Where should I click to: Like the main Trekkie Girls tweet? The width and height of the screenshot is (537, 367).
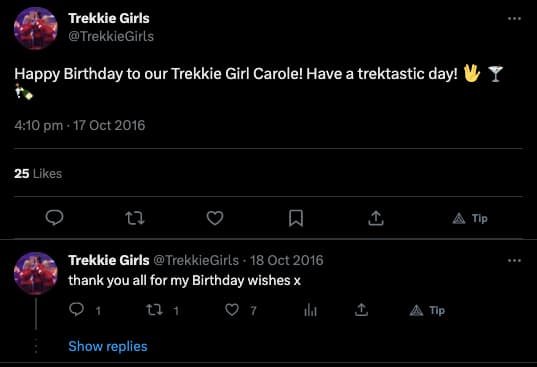215,218
